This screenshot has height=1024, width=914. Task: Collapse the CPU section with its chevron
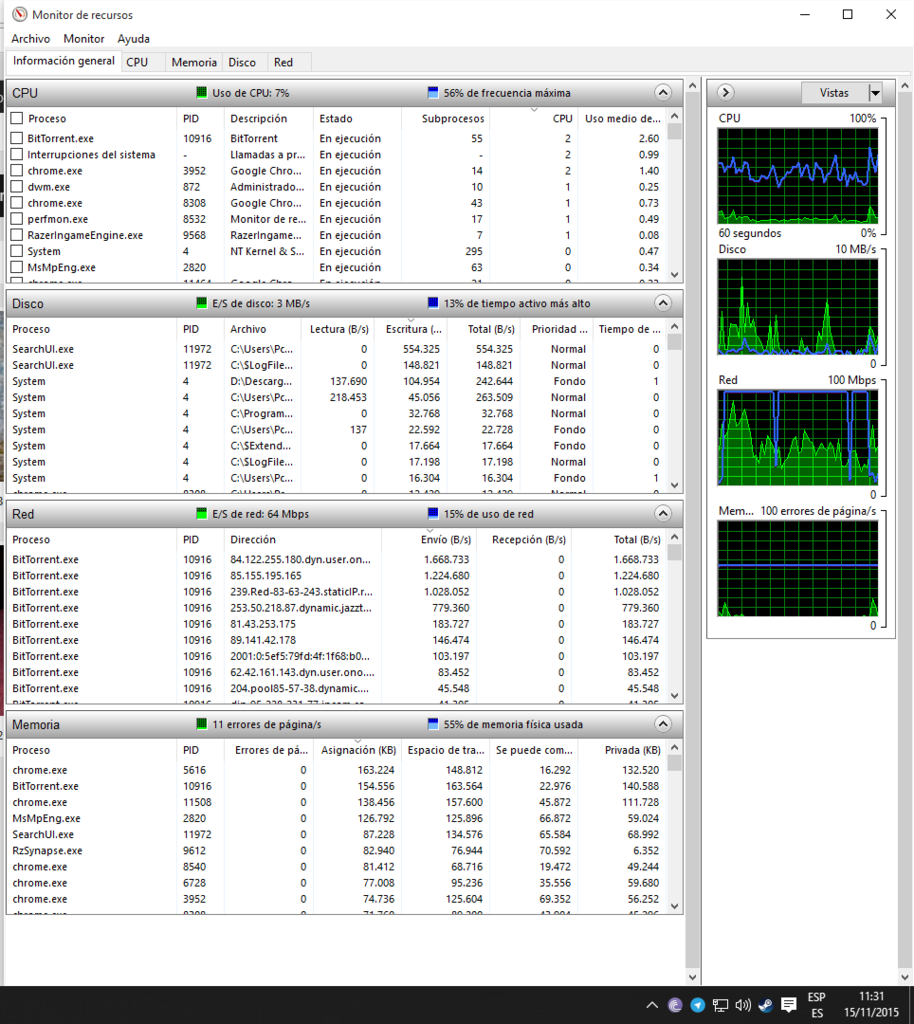(x=662, y=92)
